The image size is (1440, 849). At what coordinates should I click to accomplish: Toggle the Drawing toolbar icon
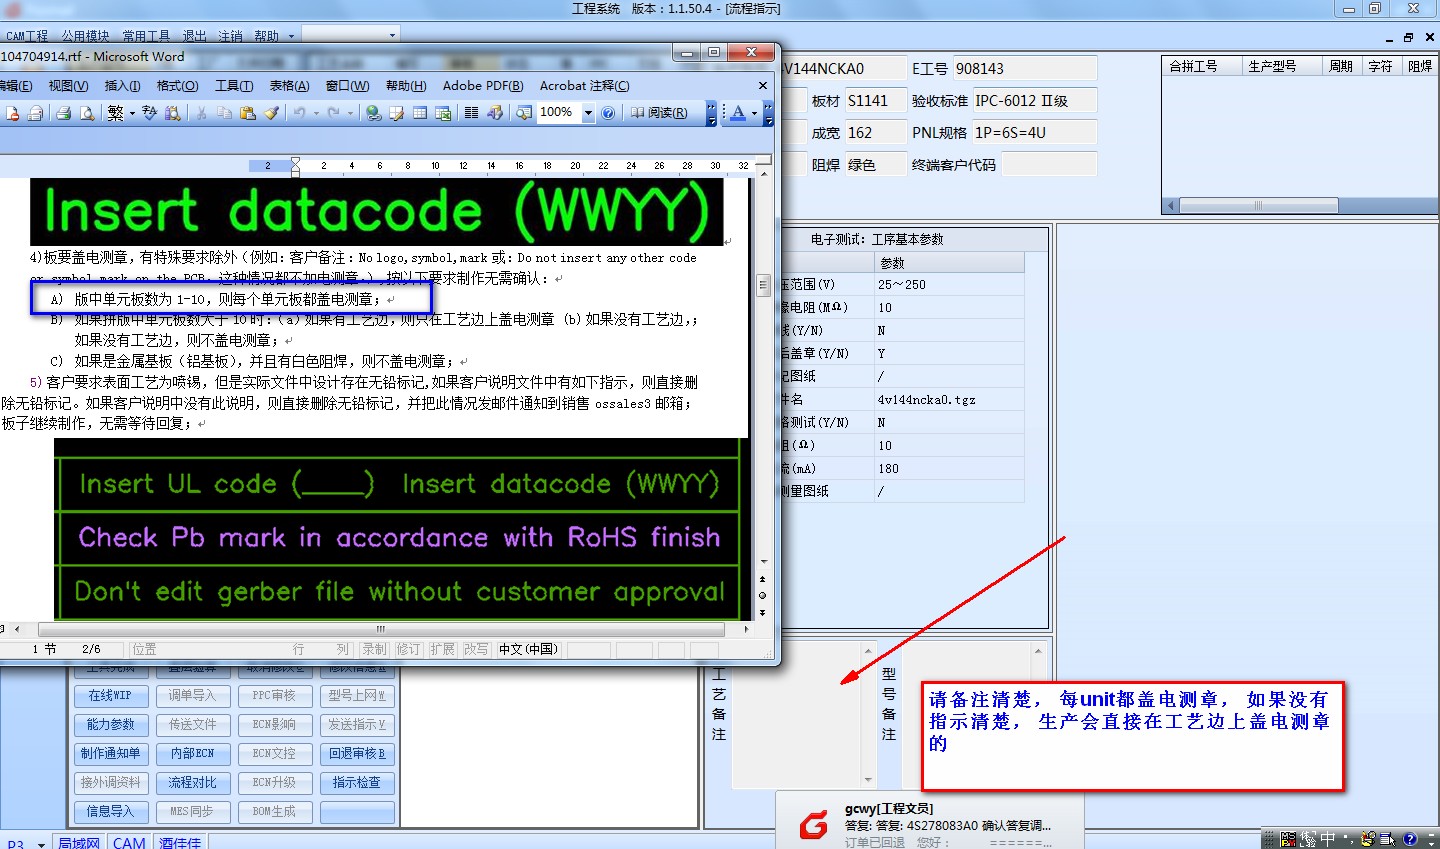(x=495, y=113)
